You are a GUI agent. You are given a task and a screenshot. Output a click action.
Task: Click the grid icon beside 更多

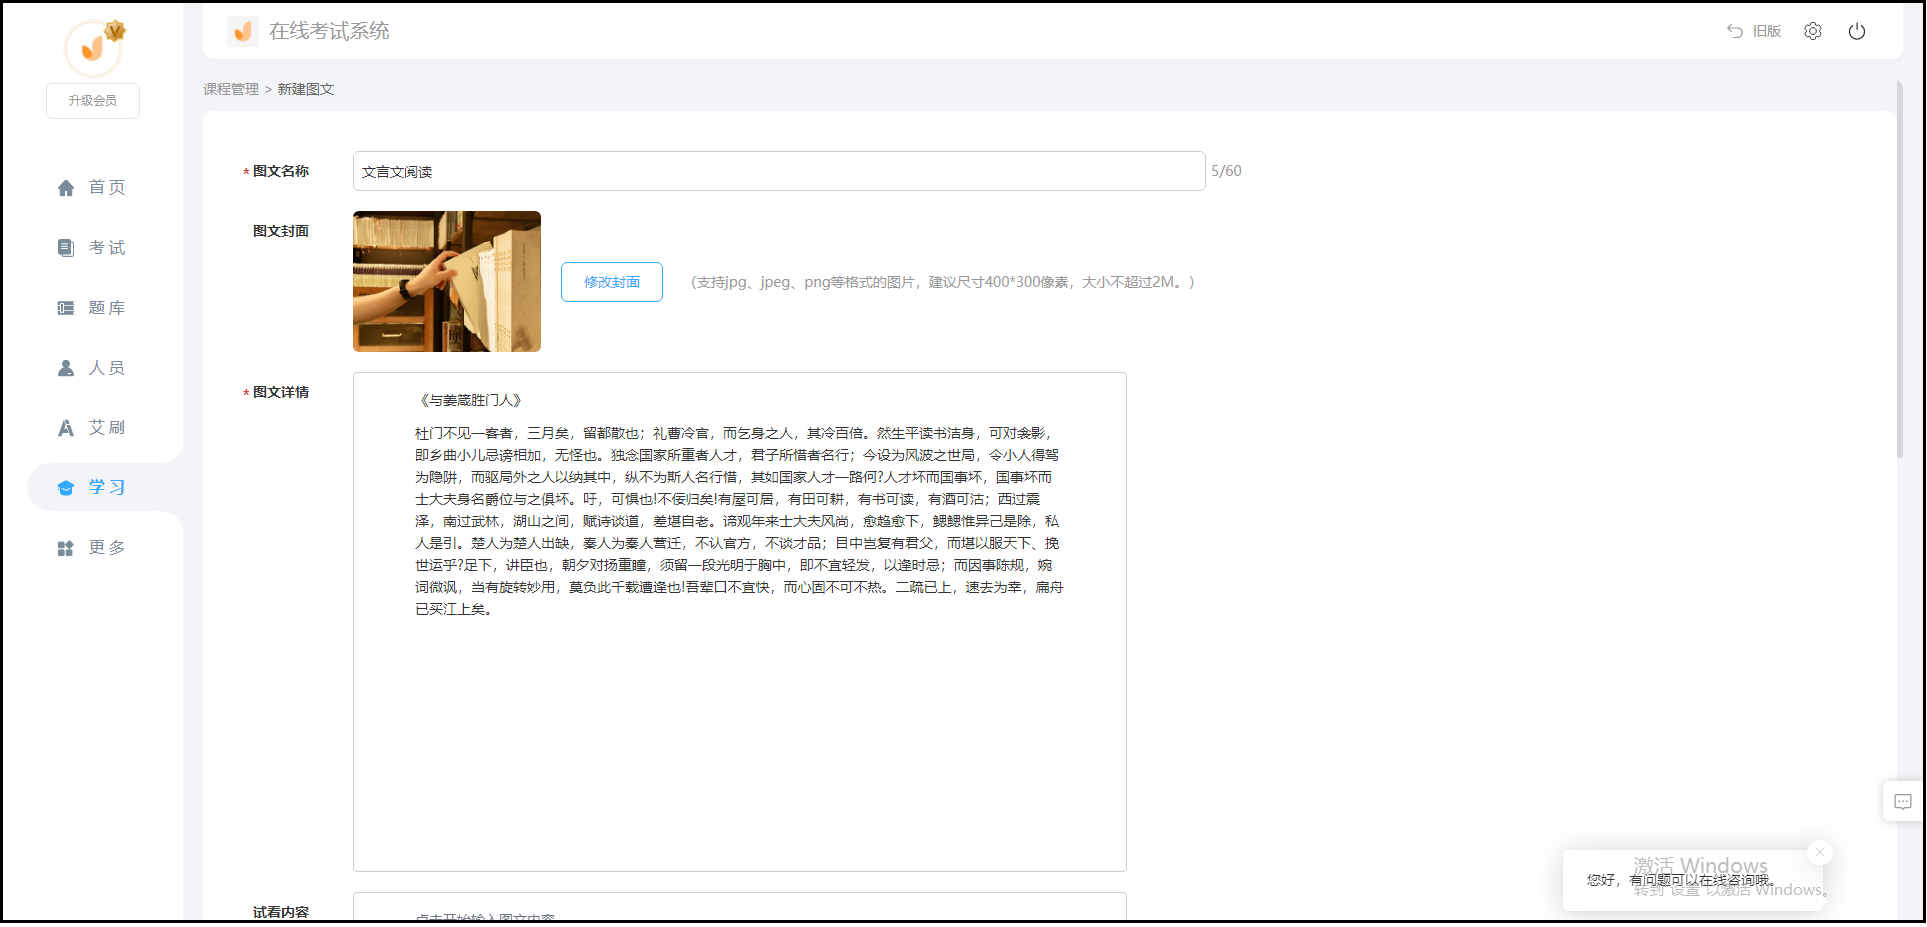coord(66,548)
